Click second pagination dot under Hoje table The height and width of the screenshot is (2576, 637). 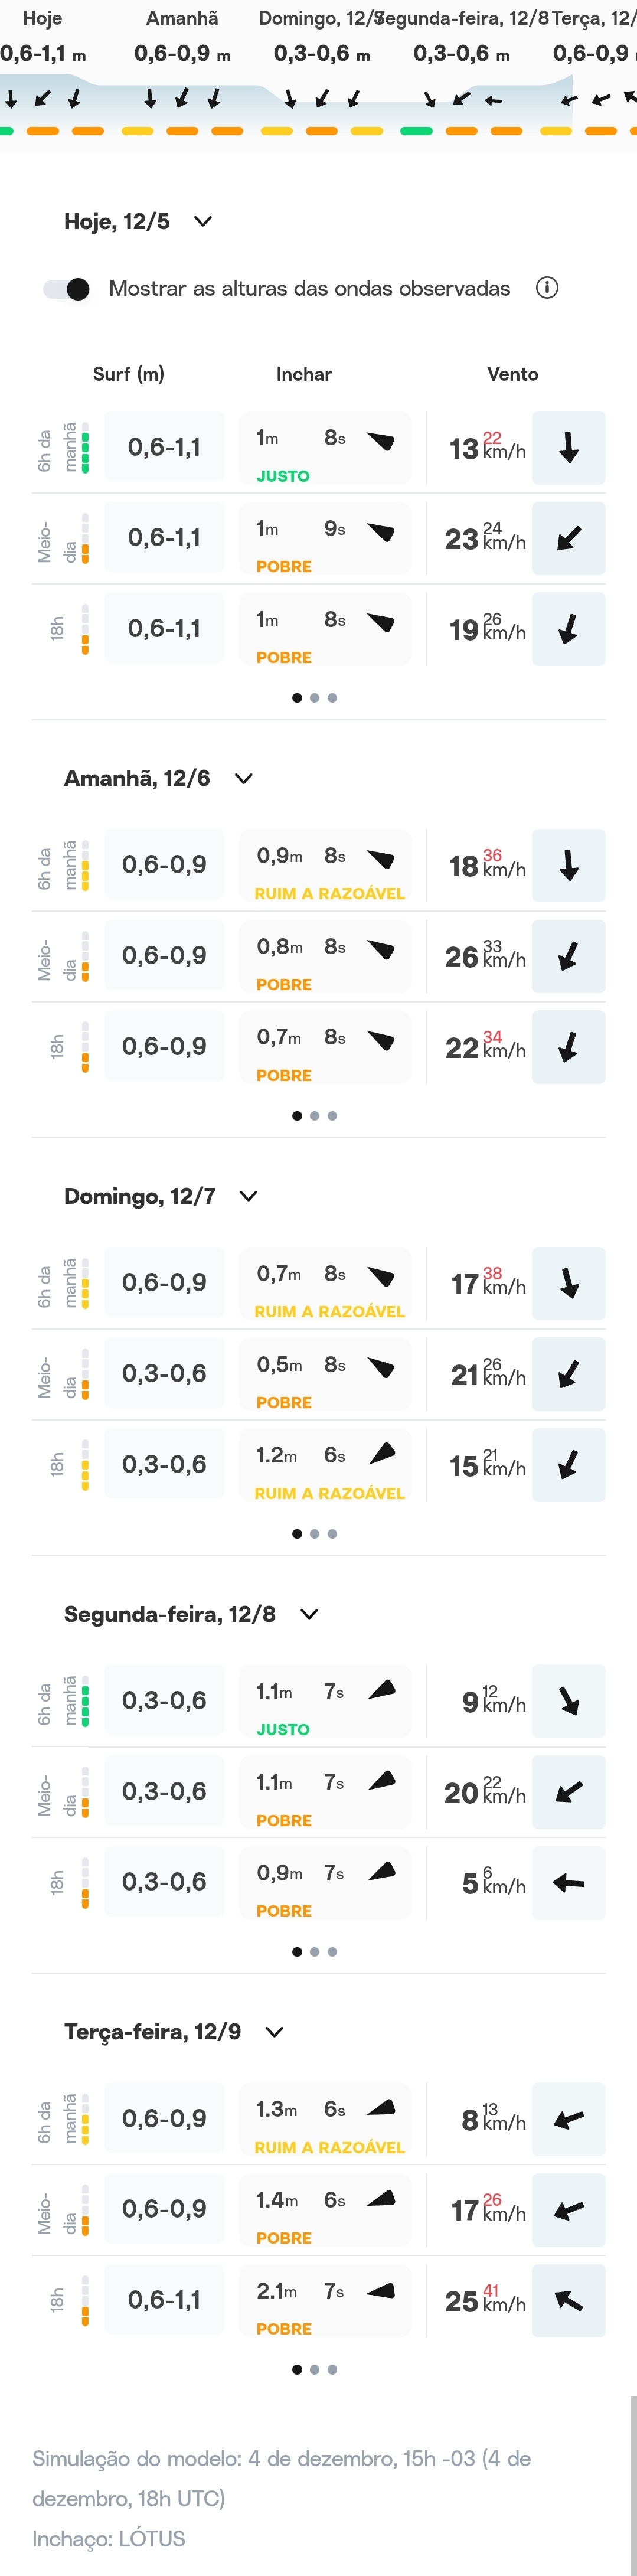(315, 698)
